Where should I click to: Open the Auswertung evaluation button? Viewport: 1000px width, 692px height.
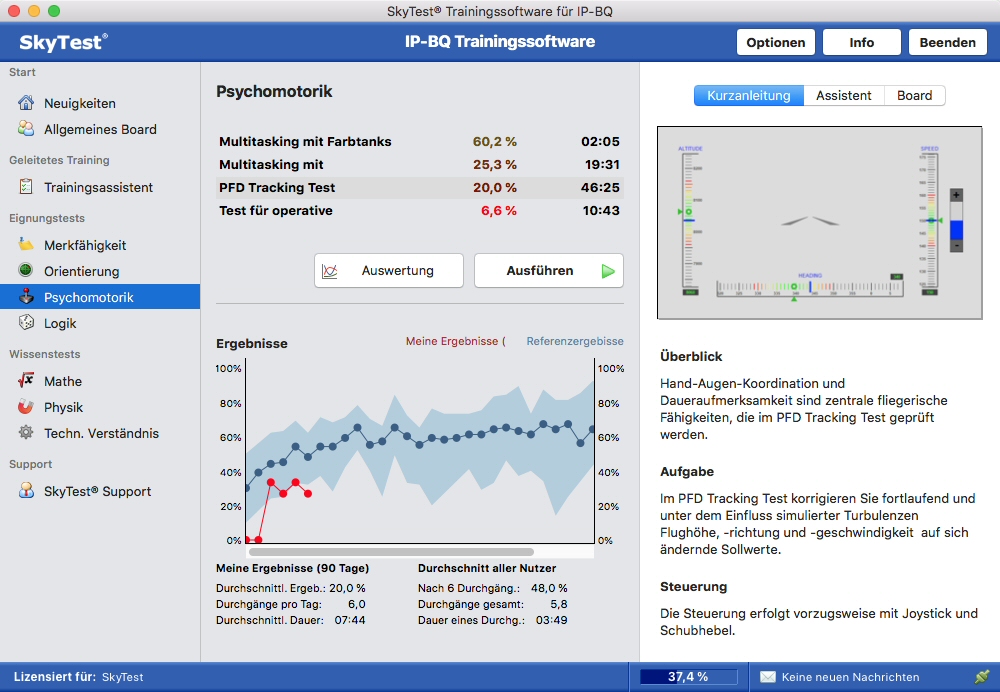click(389, 270)
